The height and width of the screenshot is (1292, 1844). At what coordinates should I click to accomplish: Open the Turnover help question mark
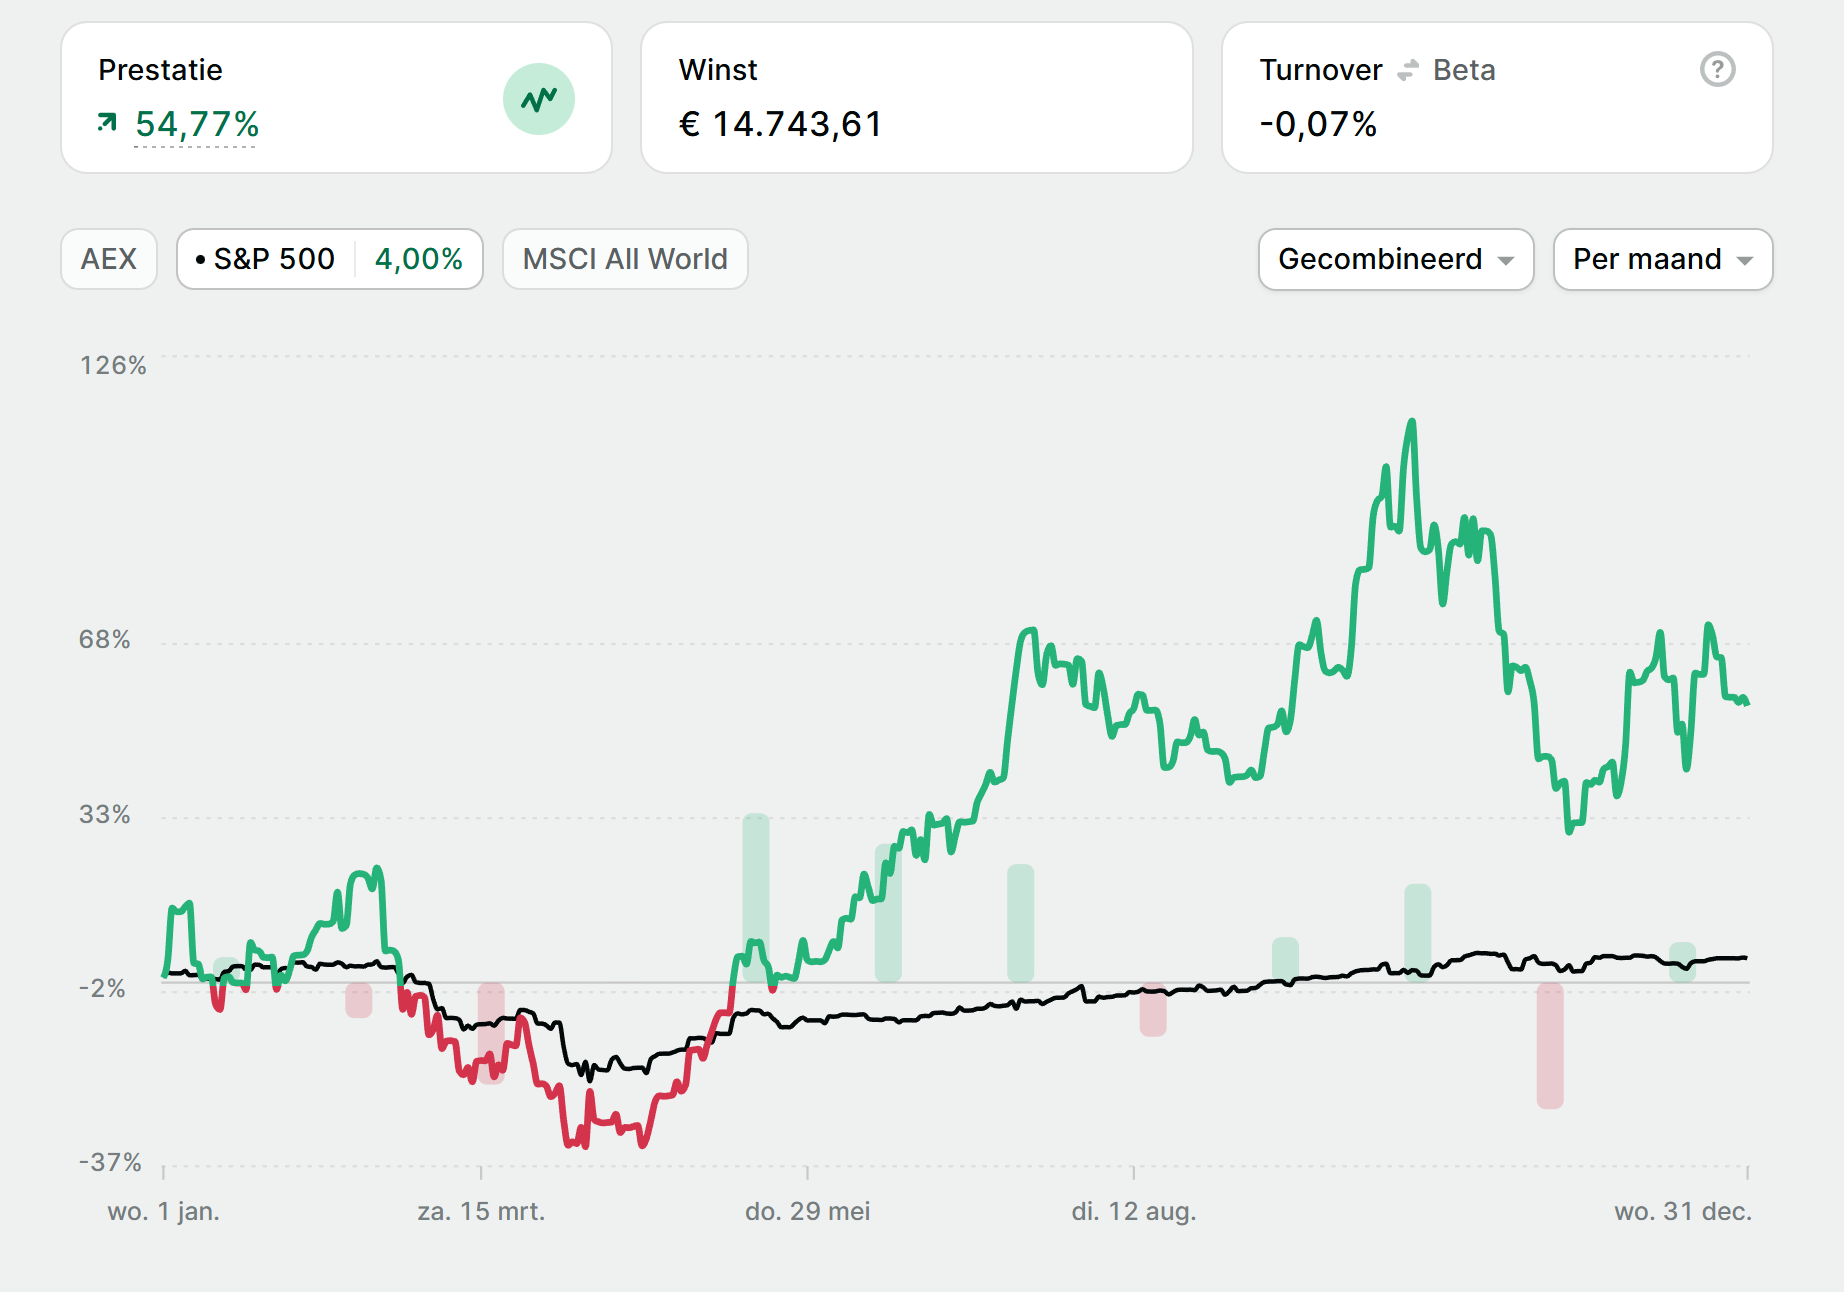coord(1717,69)
